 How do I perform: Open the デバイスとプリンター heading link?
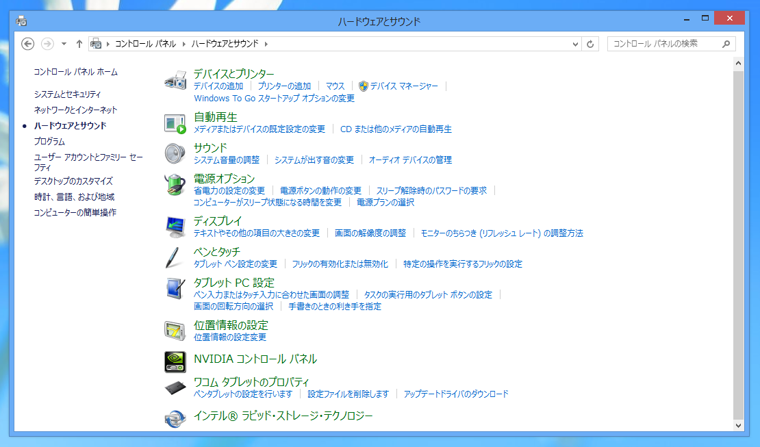coord(234,74)
